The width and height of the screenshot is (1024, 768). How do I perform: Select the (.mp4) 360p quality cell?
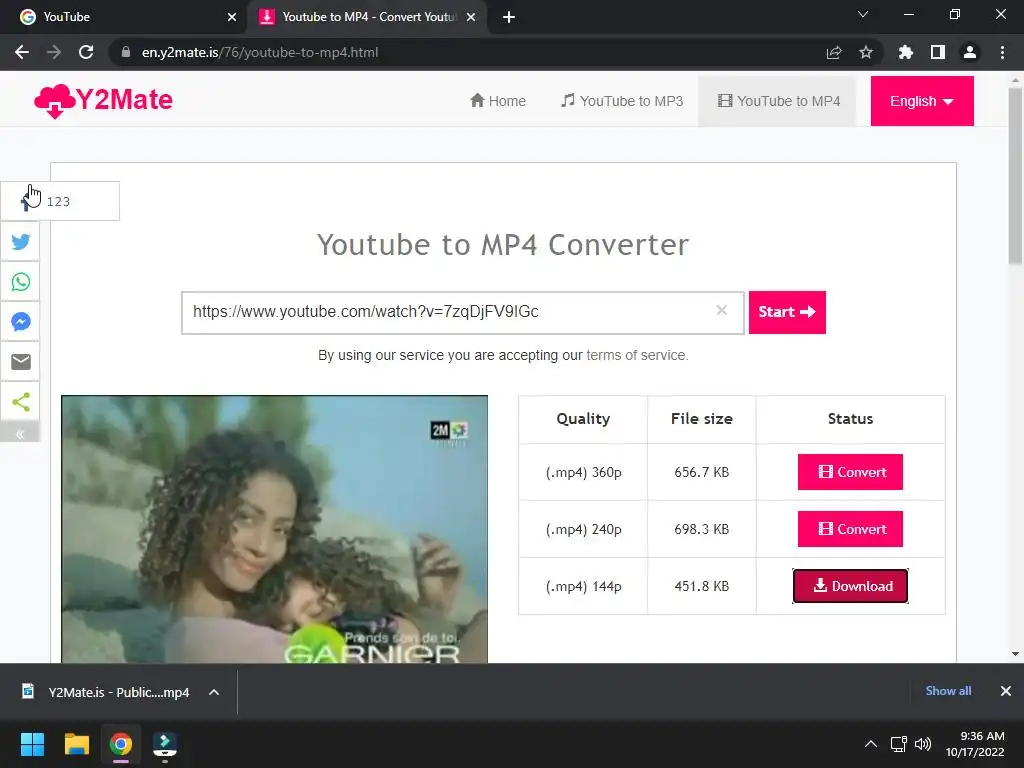click(583, 472)
